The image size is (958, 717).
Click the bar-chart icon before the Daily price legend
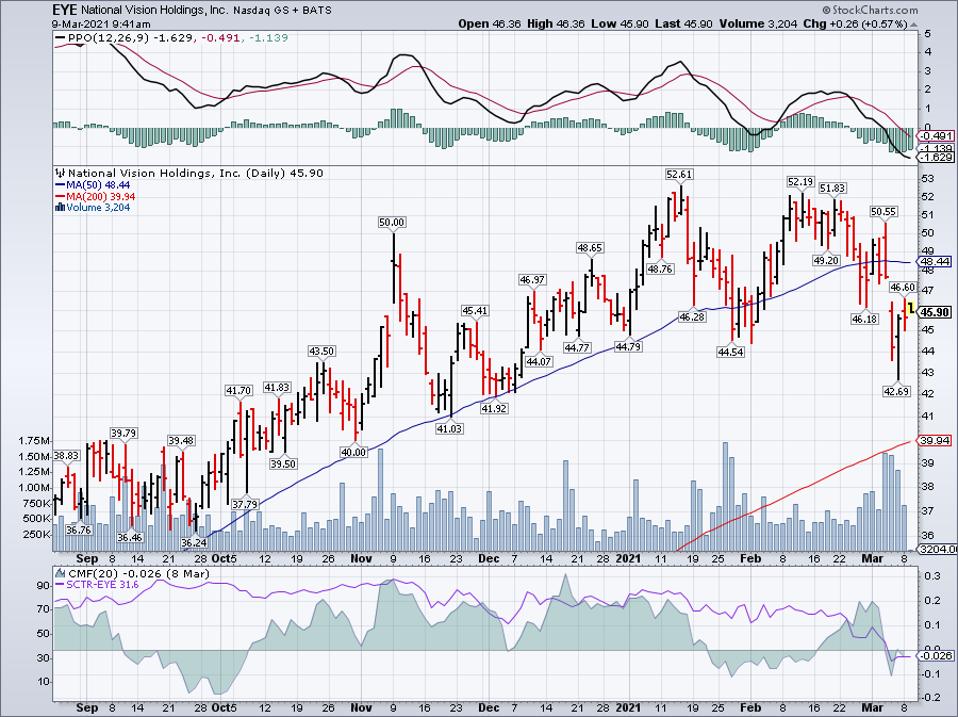pos(60,173)
